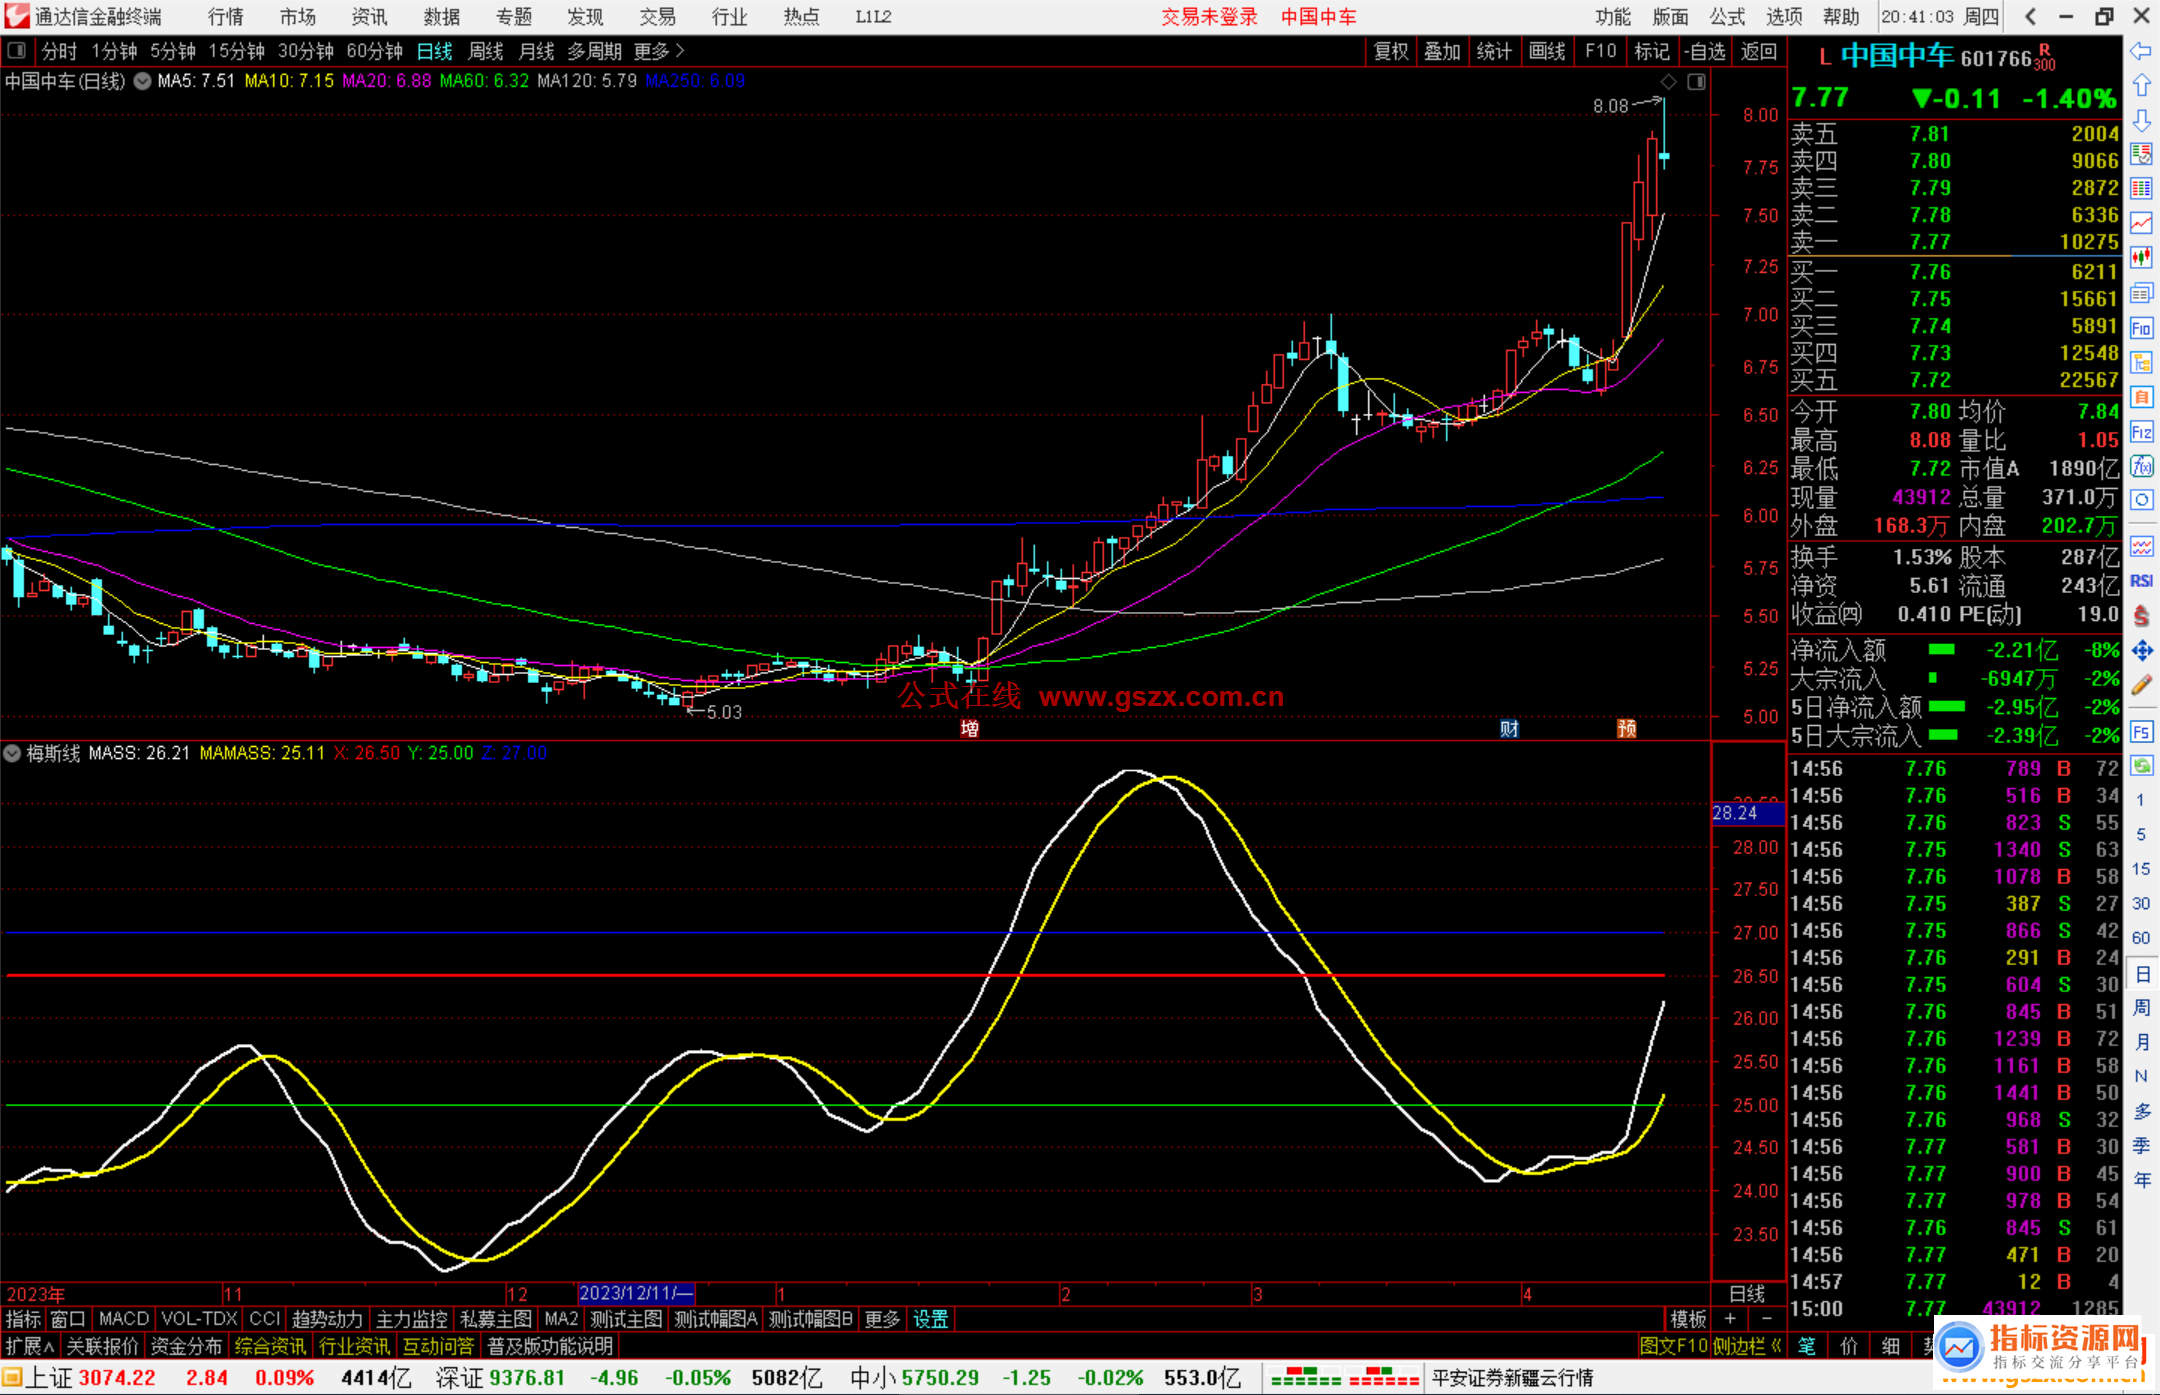Open the tree structure icon in sidebar
The height and width of the screenshot is (1395, 2160).
click(x=2141, y=362)
